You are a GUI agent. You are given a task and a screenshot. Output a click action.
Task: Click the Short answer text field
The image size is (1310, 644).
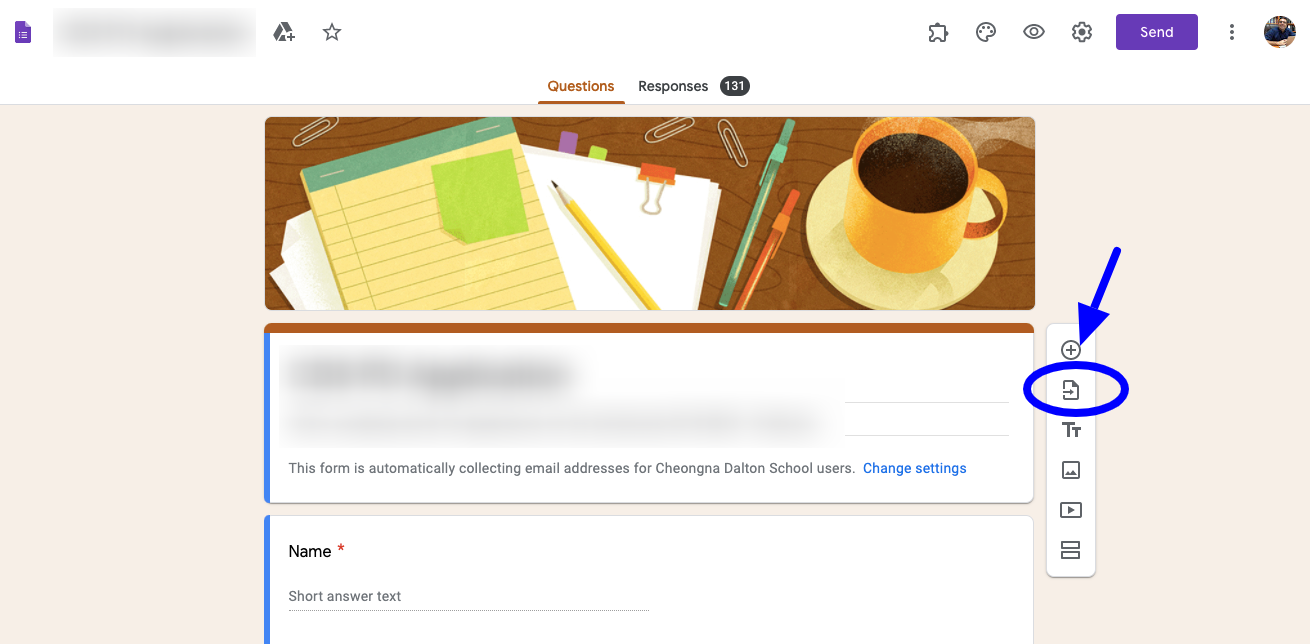coord(468,597)
